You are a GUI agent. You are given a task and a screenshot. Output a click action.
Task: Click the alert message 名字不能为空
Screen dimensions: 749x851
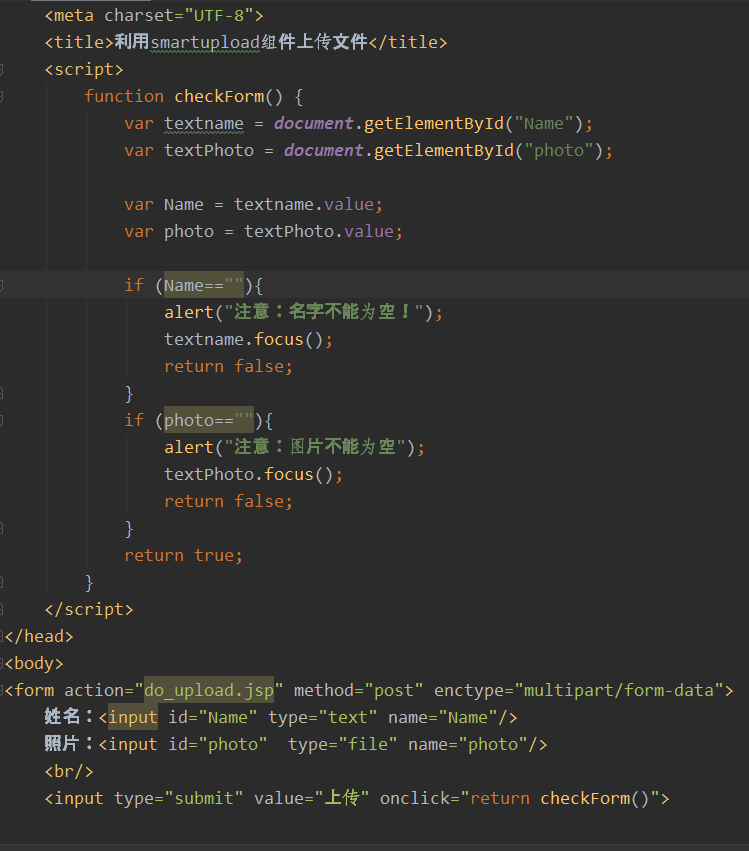pos(341,312)
